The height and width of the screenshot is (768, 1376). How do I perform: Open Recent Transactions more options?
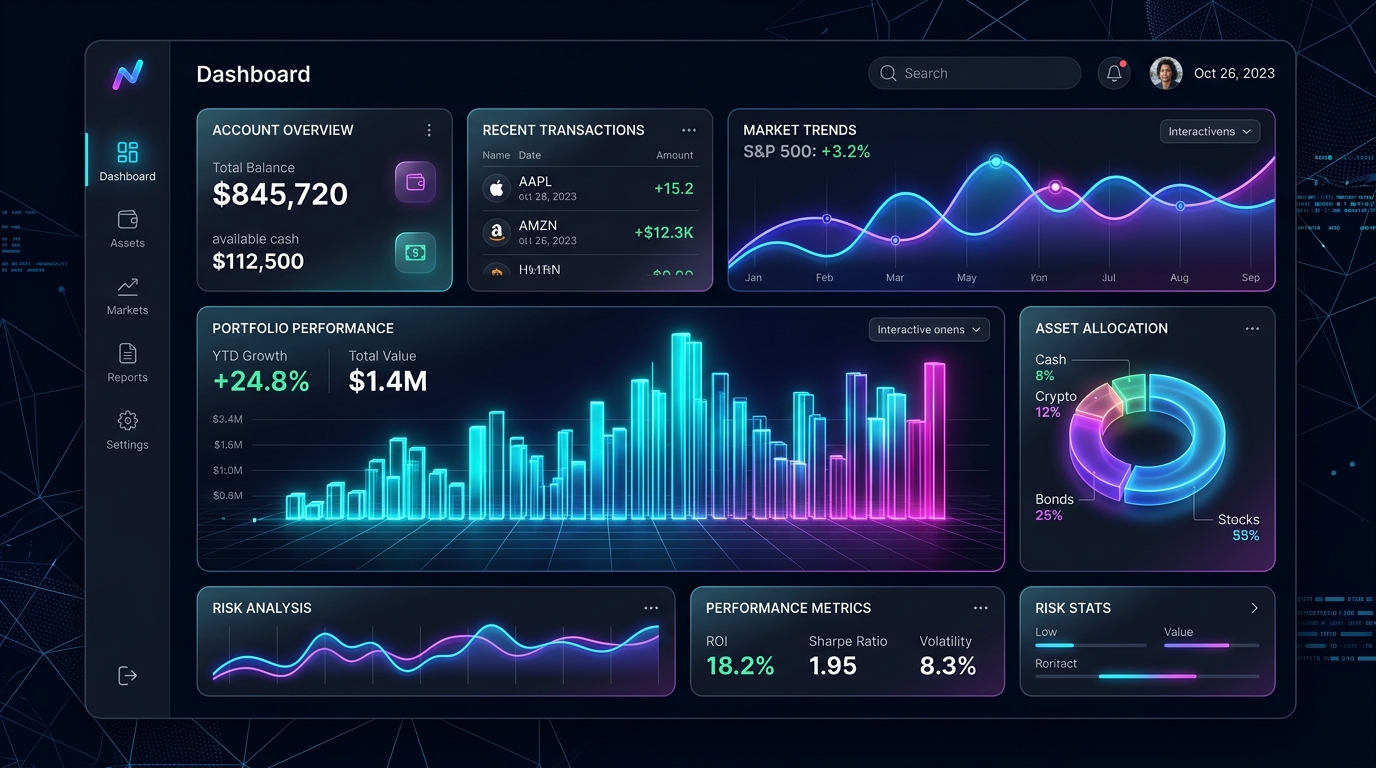tap(688, 130)
